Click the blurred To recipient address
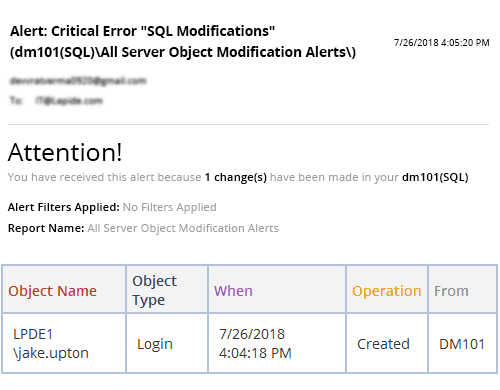 click(x=69, y=101)
